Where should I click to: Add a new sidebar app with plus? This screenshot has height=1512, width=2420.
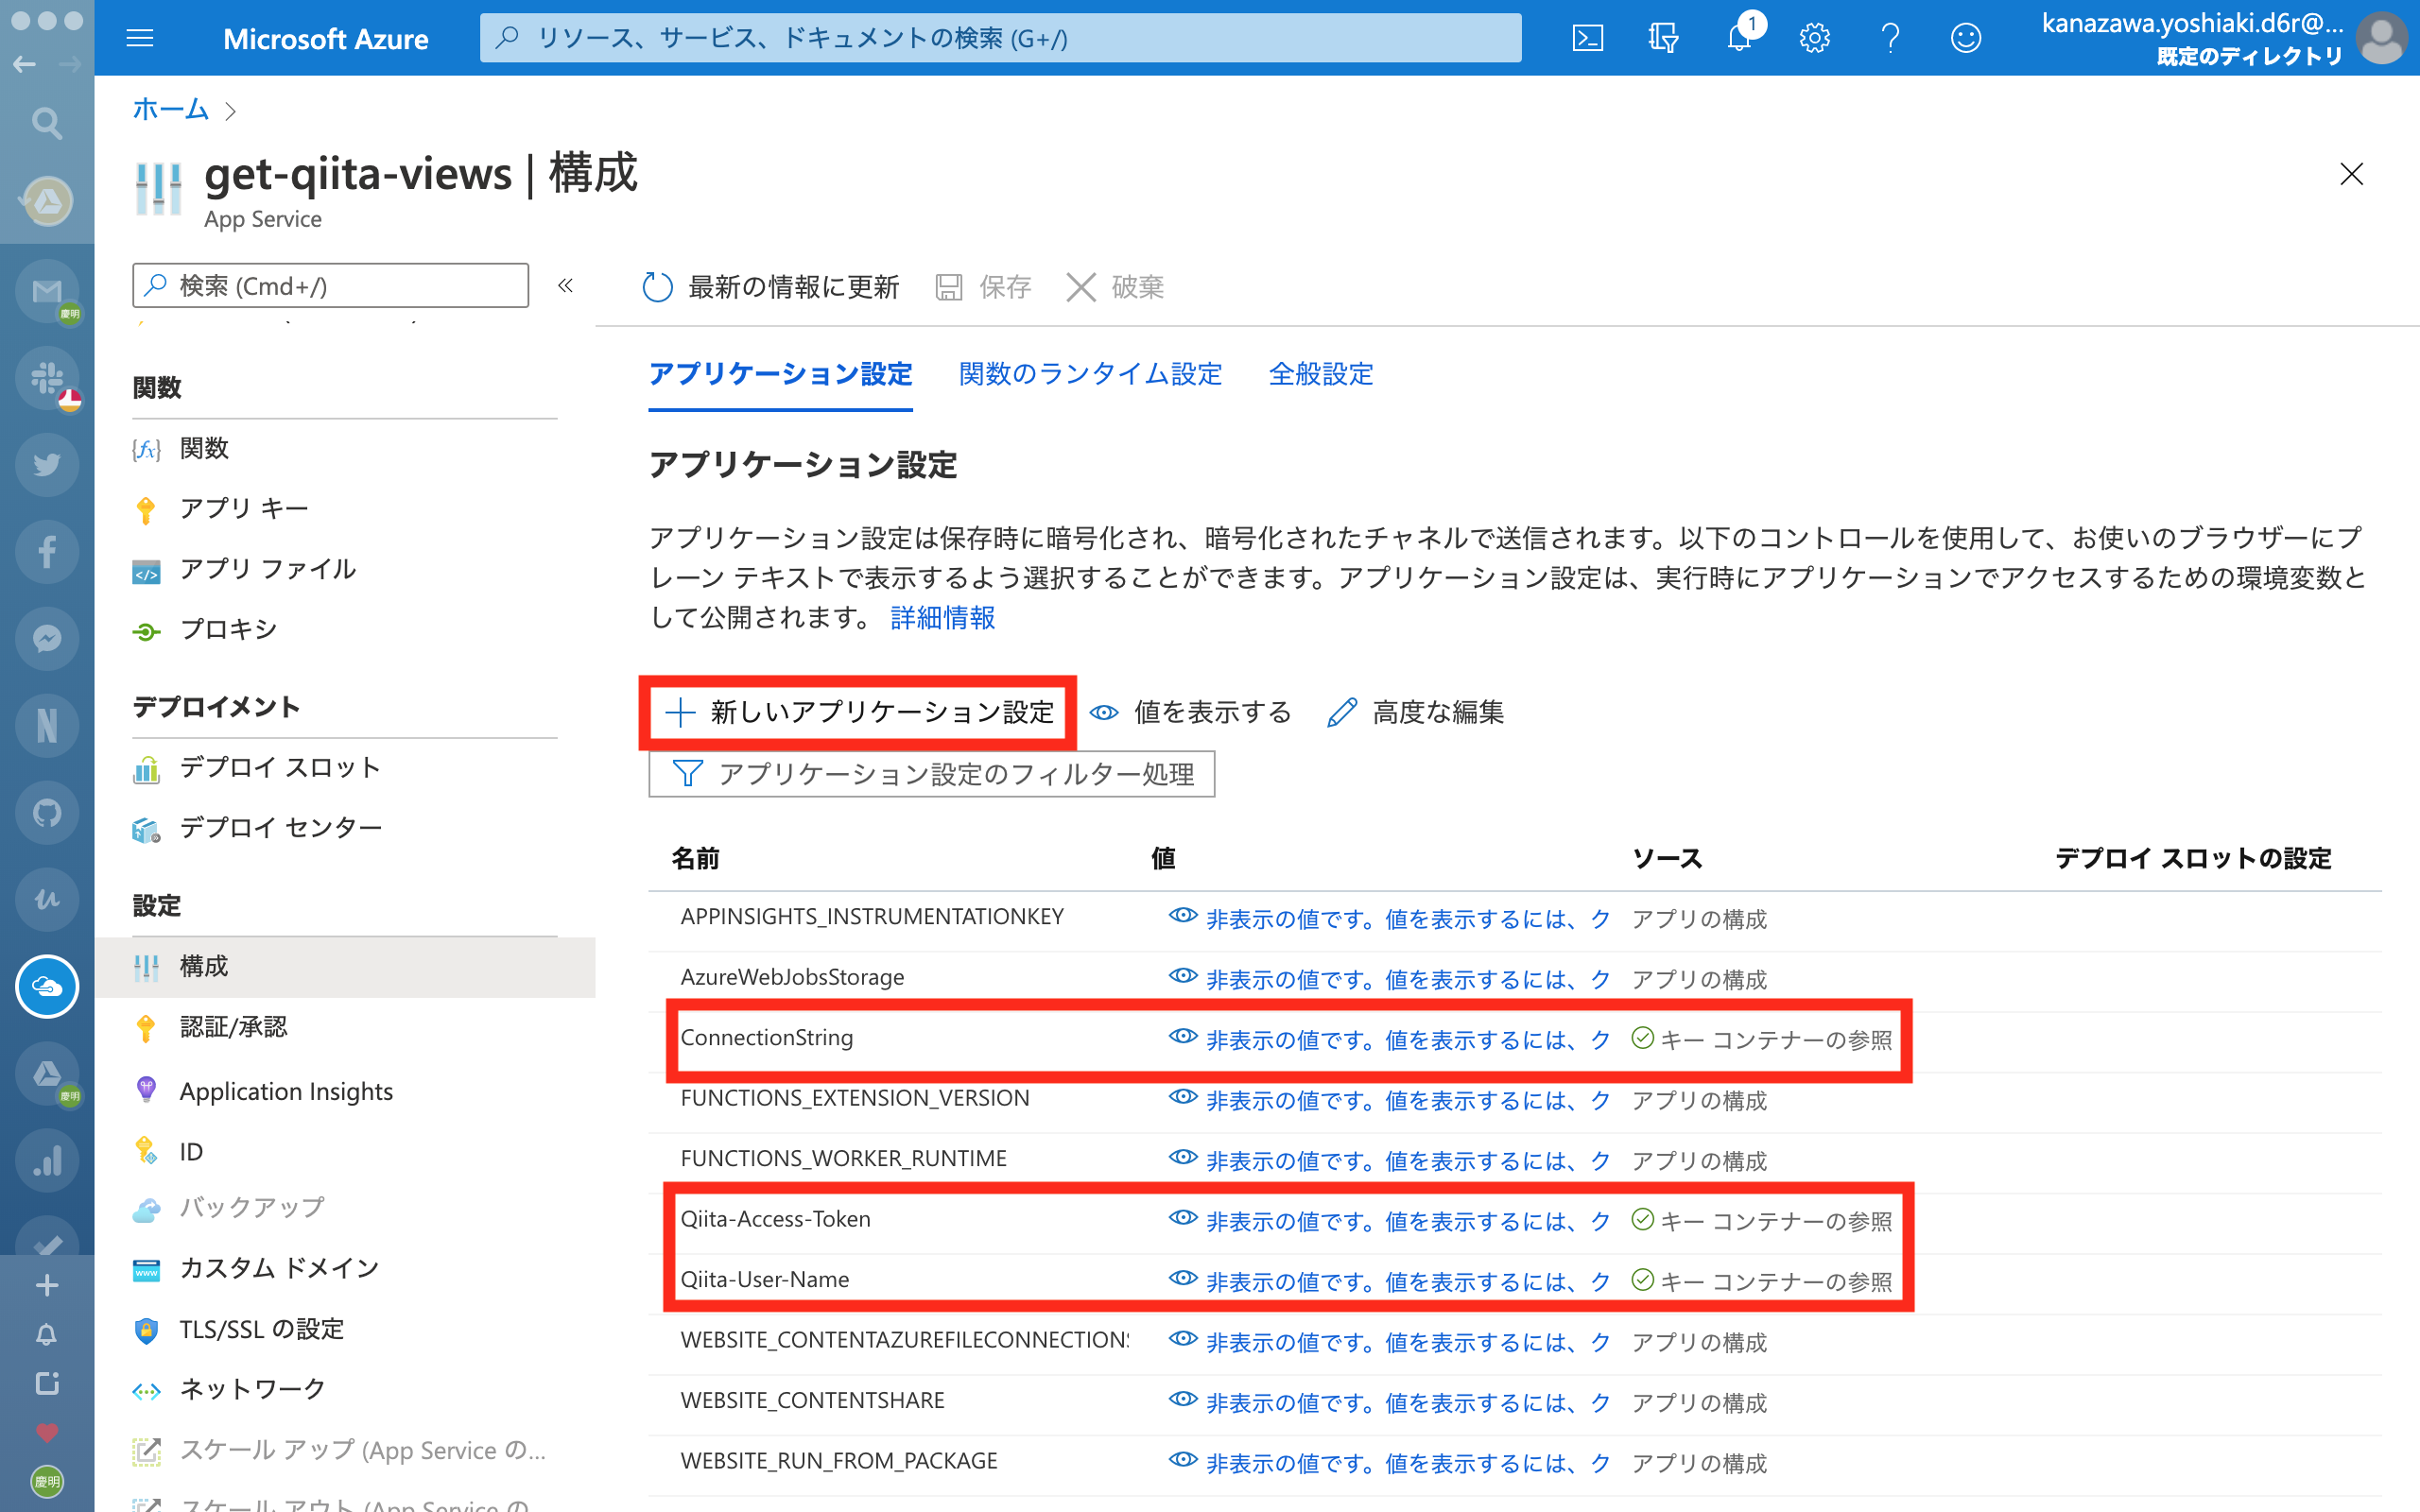point(47,1285)
